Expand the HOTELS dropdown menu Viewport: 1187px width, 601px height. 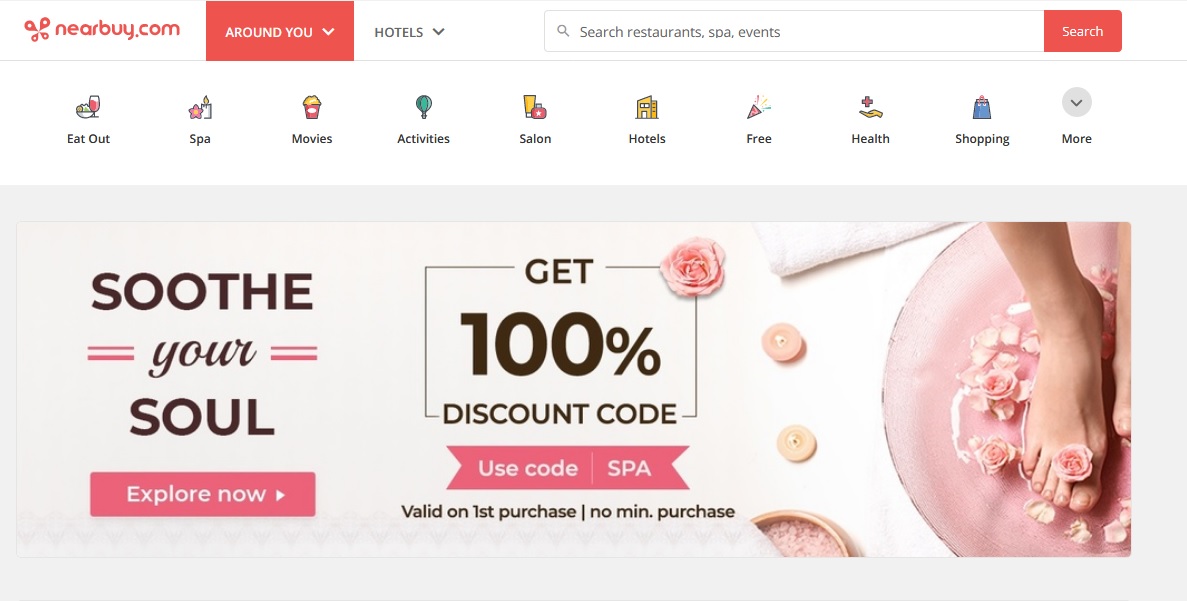[410, 32]
